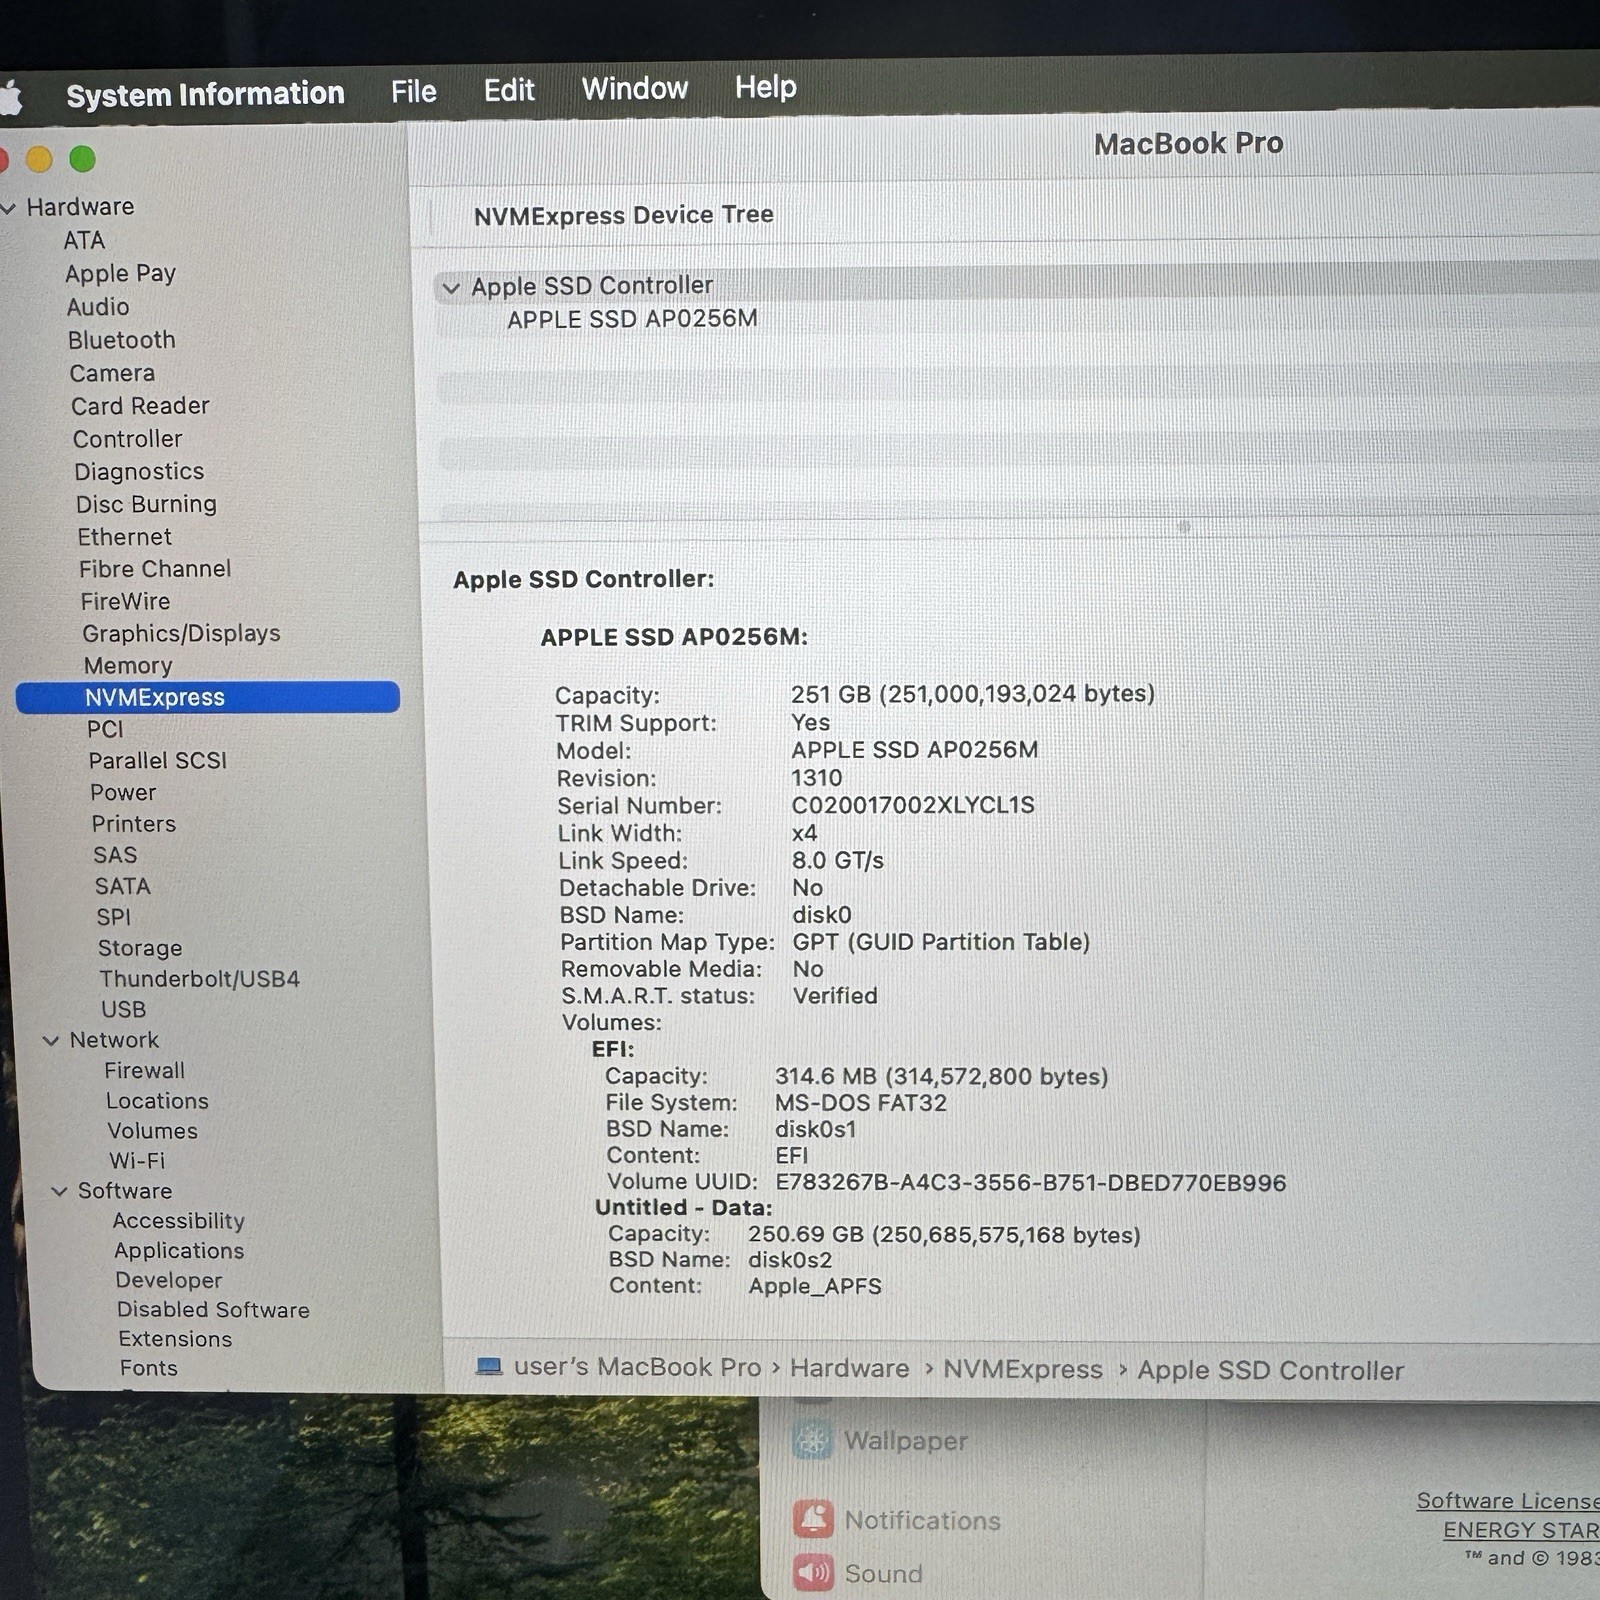This screenshot has height=1600, width=1600.
Task: Click the NVMExpress Device Tree column header
Action: coord(623,215)
